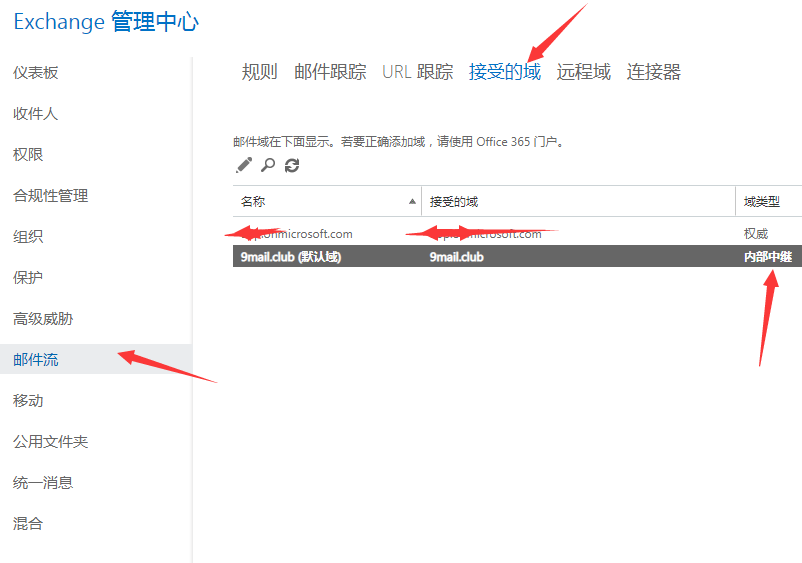
Task: Click the 内部中继 domain type cell
Action: [768, 257]
